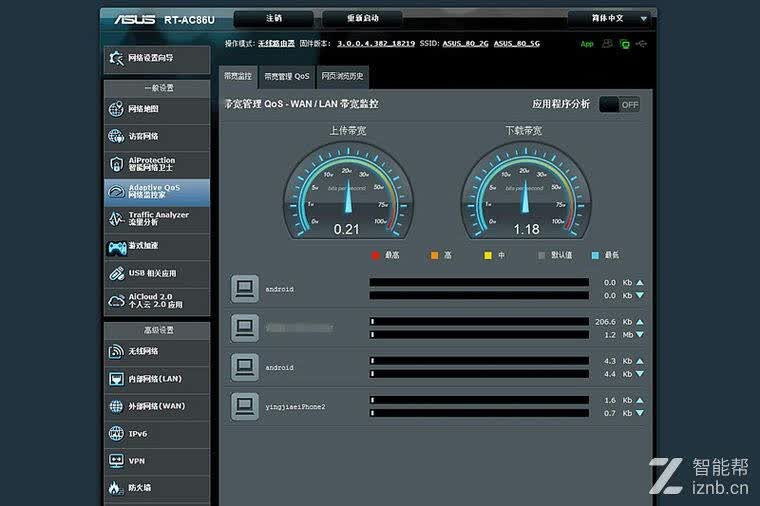Click the USB status icon in header
This screenshot has height=506, width=760.
click(641, 44)
